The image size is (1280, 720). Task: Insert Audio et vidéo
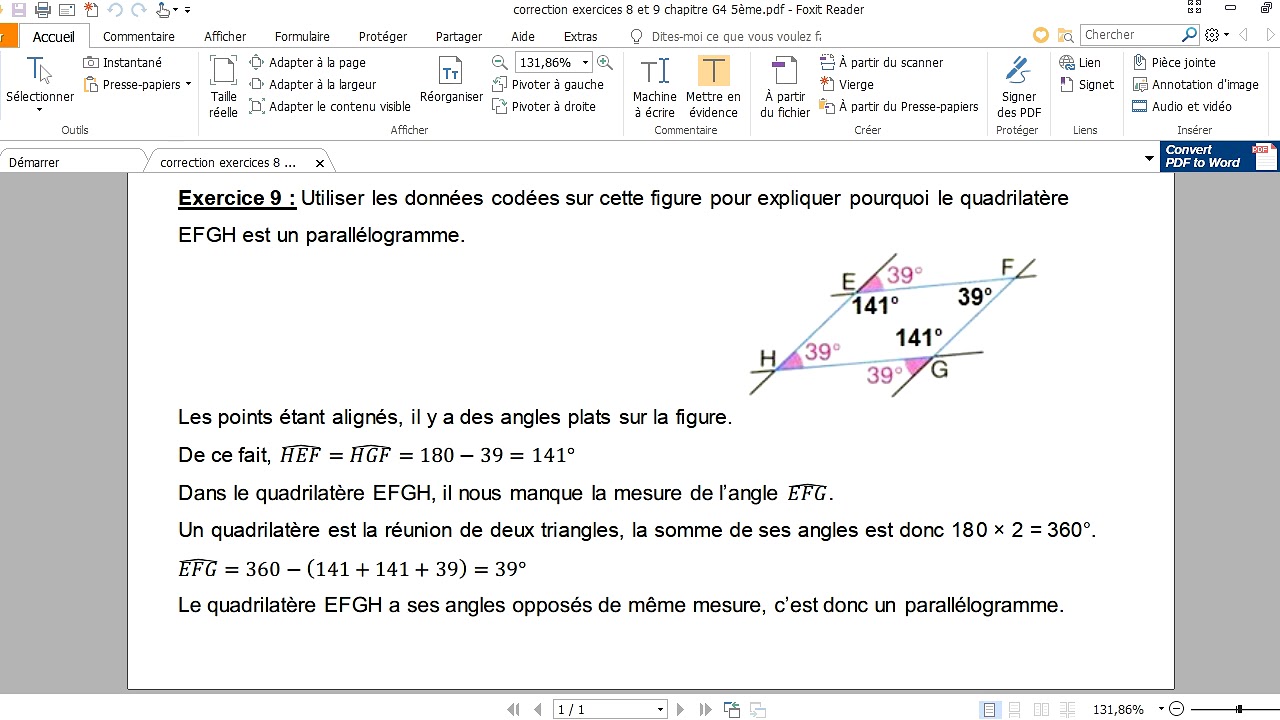(x=1182, y=106)
